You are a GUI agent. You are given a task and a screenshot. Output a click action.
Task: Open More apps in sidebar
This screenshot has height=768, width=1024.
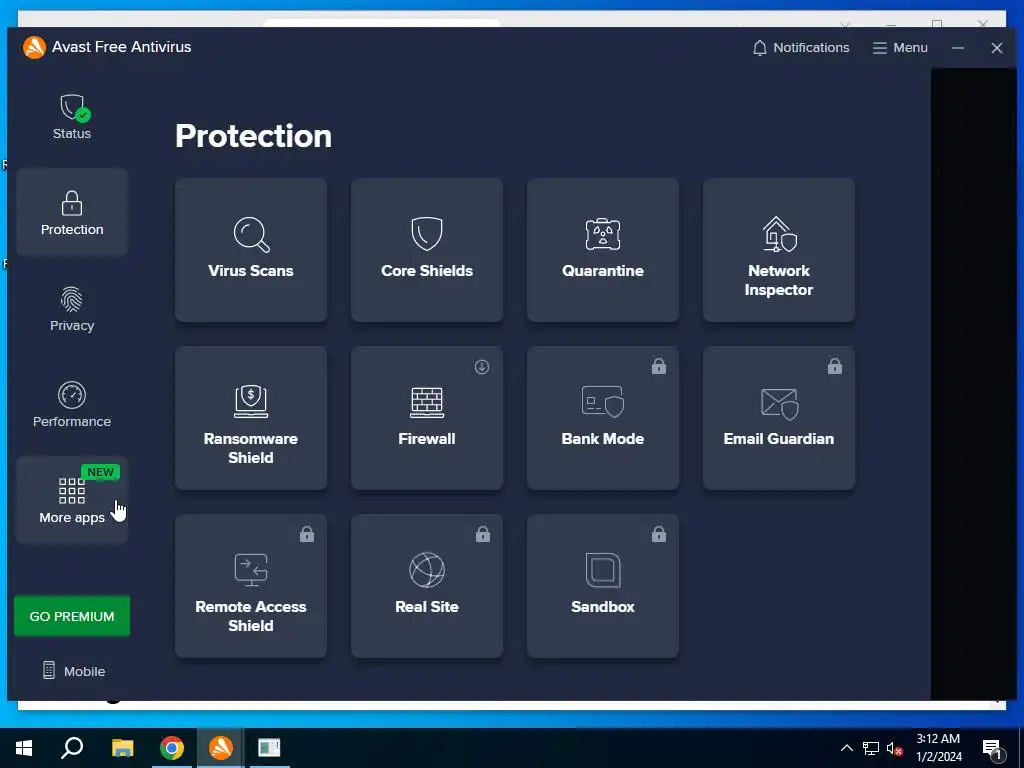tap(72, 500)
